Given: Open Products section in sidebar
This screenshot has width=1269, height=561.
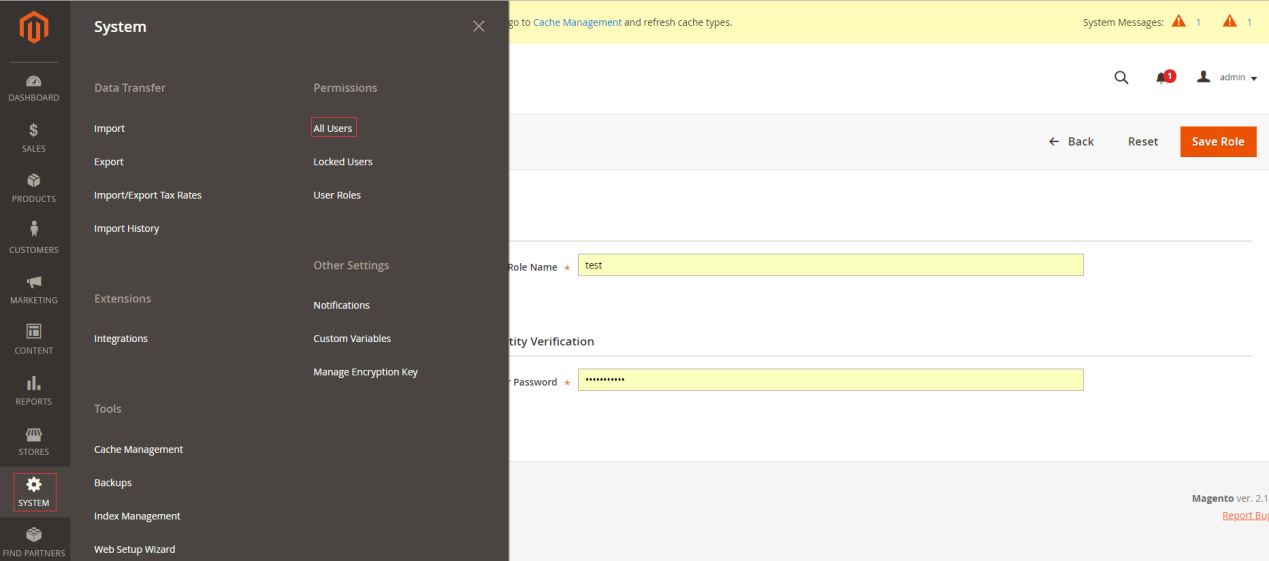Looking at the screenshot, I should click(34, 188).
